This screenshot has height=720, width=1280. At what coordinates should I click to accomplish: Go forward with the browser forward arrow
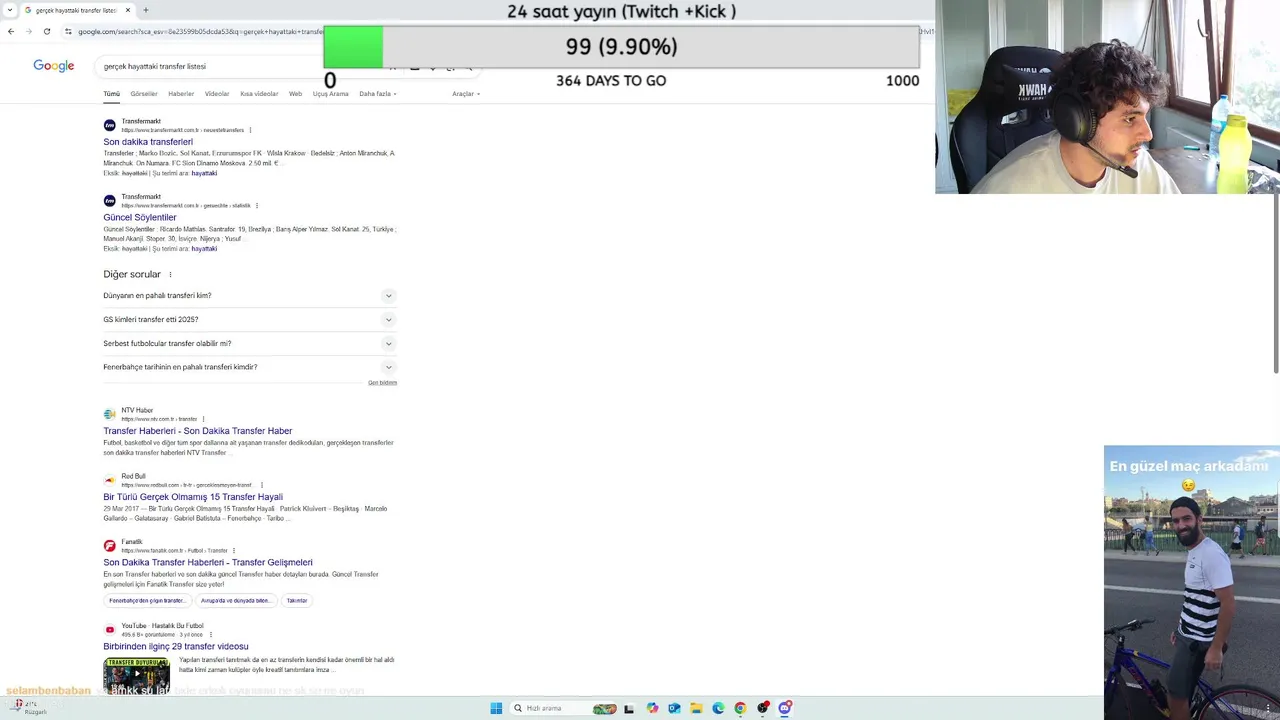[x=29, y=31]
